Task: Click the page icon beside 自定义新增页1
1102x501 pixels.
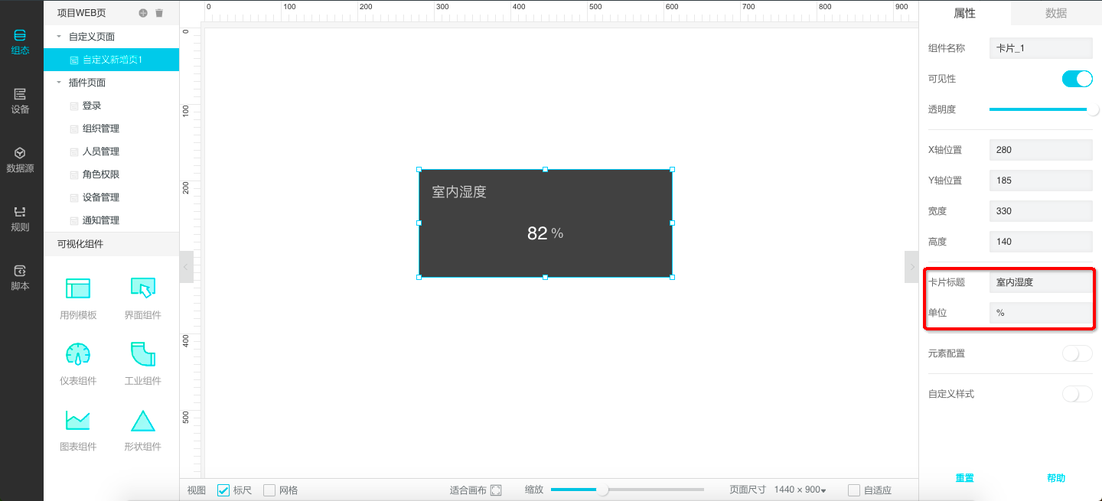Action: (74, 60)
